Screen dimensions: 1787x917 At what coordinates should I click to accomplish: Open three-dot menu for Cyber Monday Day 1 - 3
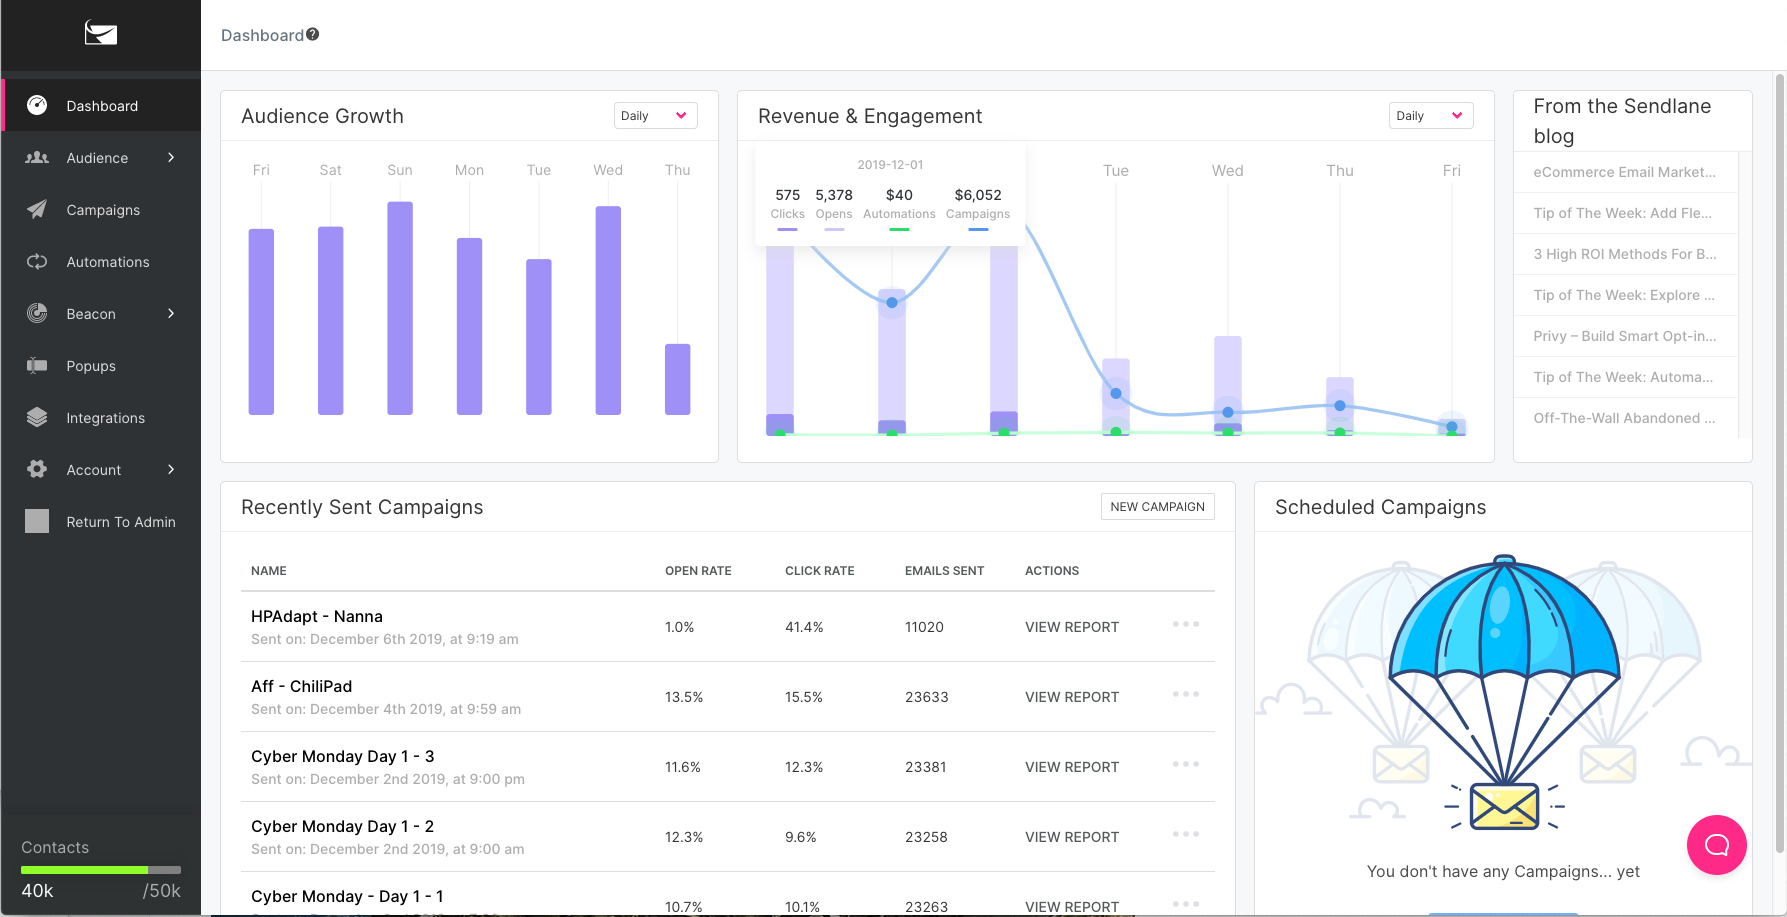(x=1186, y=764)
